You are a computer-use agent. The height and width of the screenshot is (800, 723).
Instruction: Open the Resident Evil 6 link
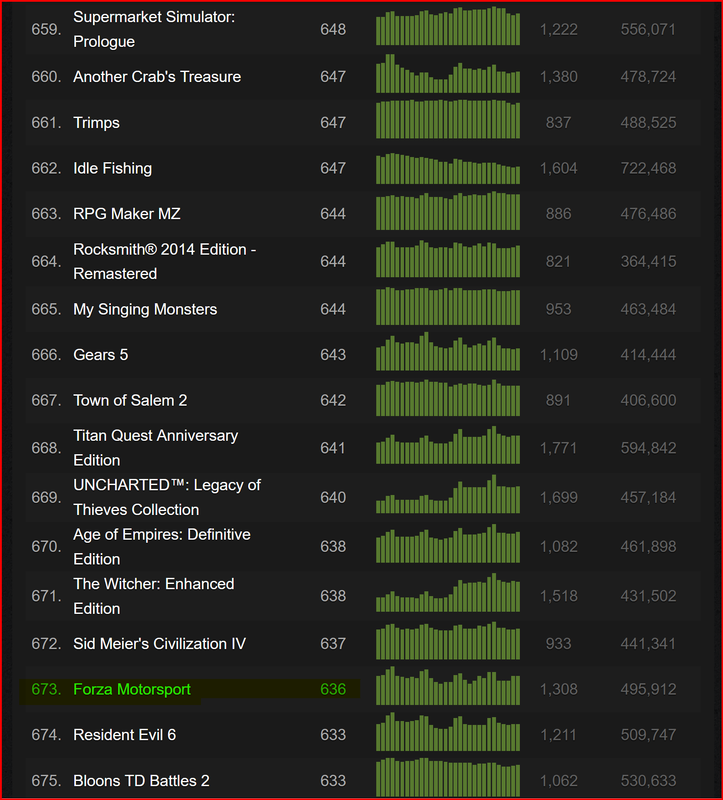pos(125,735)
